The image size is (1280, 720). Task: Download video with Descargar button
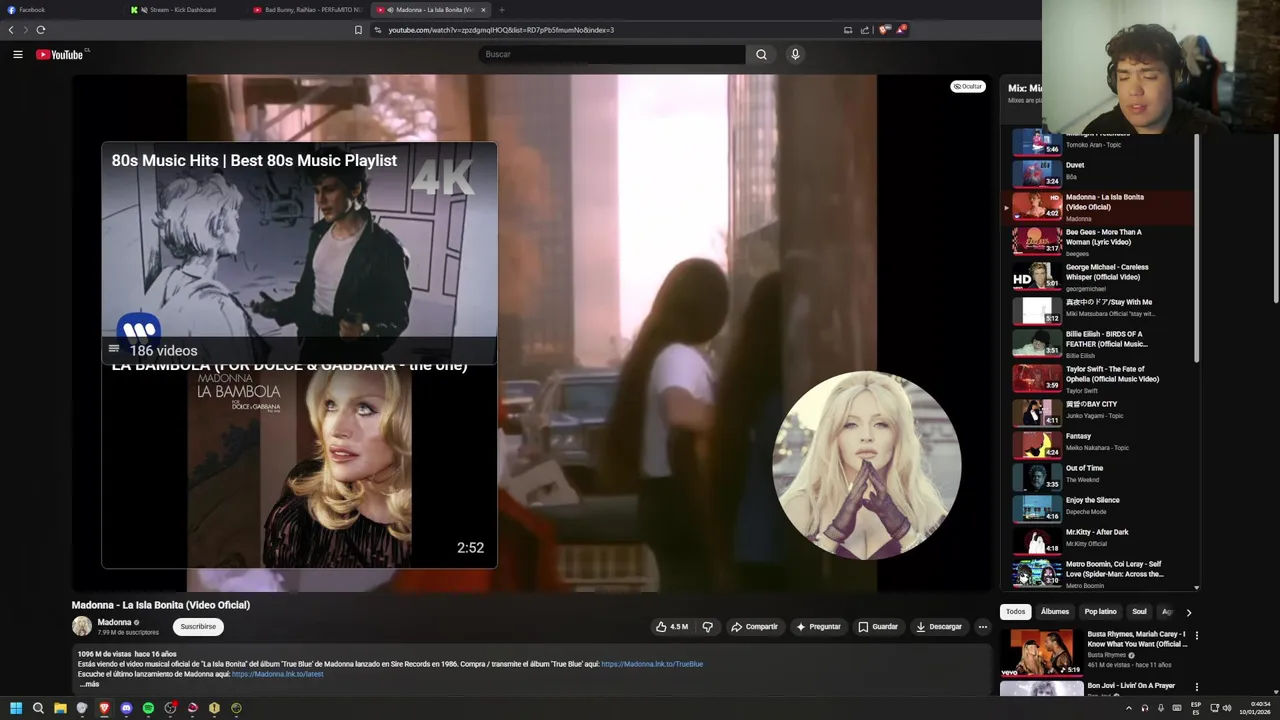[939, 627]
